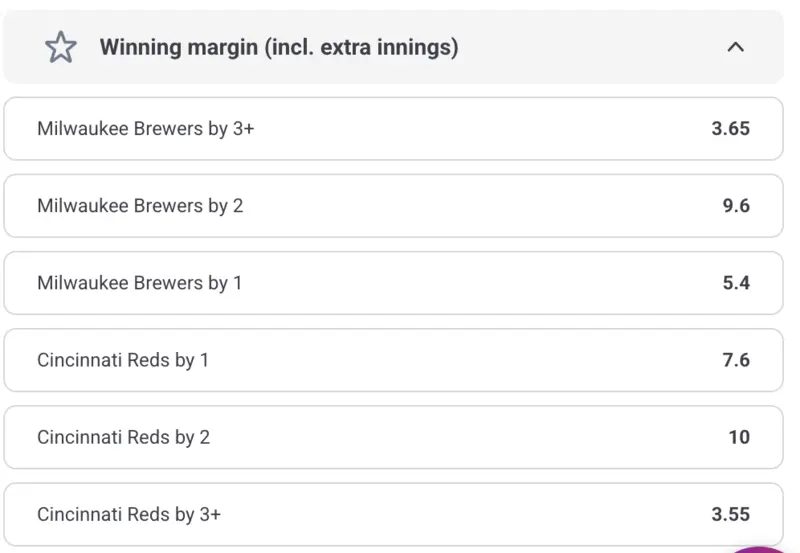The height and width of the screenshot is (553, 800).
Task: Pick the 3.55 odds value
Action: pyautogui.click(x=730, y=514)
